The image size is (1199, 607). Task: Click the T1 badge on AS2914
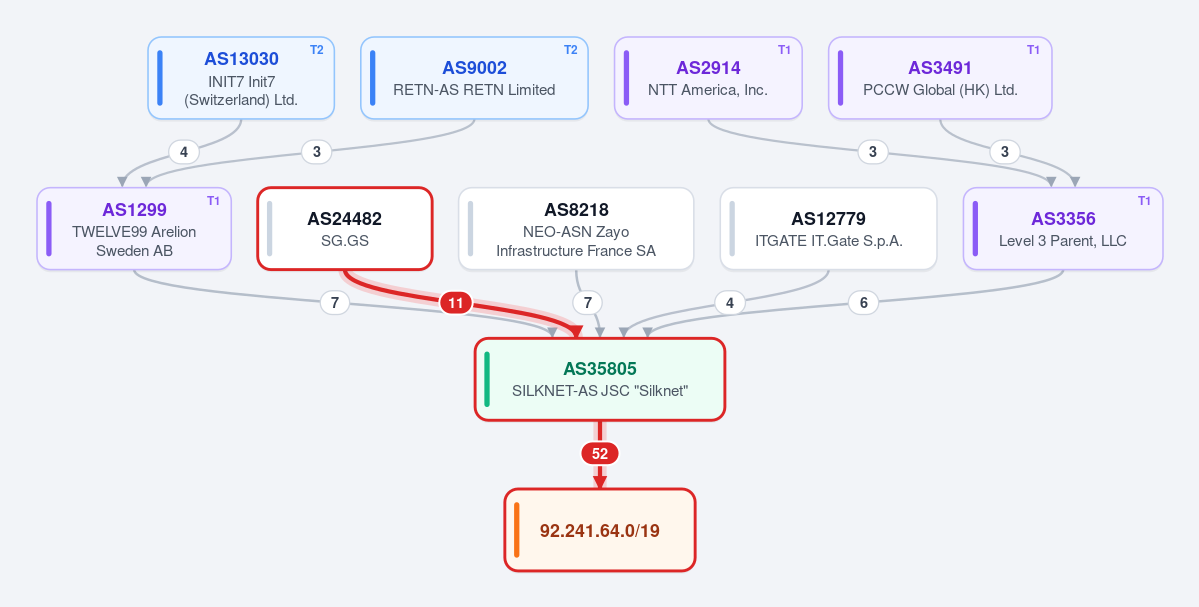[x=785, y=50]
